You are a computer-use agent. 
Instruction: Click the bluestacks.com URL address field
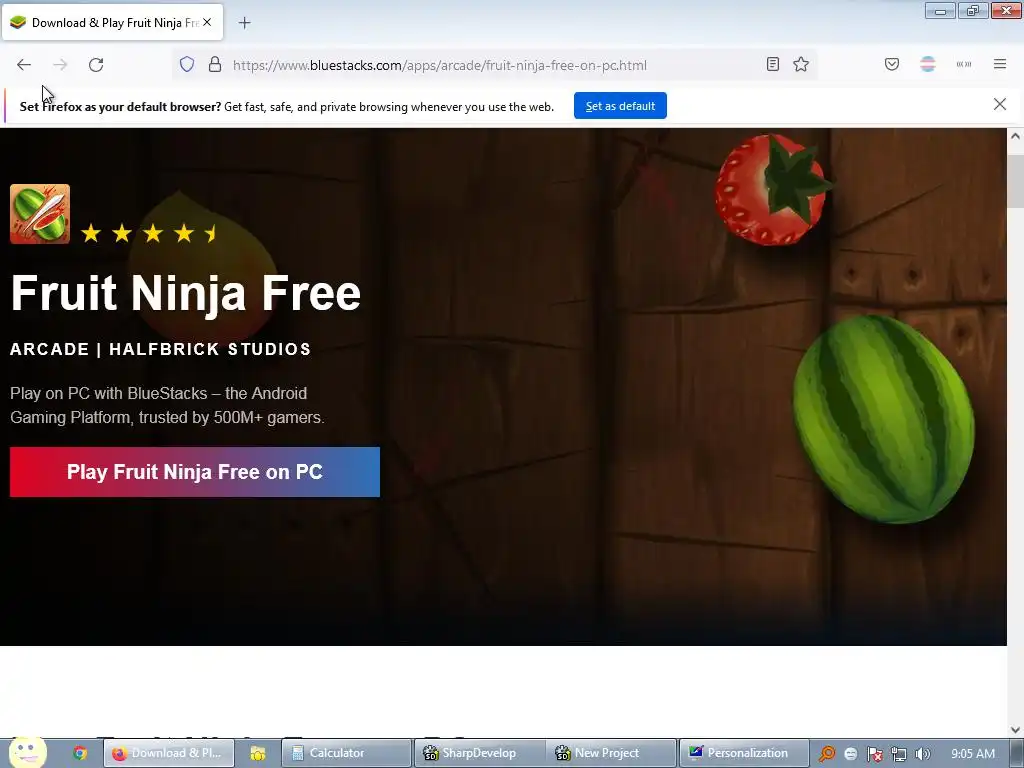(x=496, y=65)
